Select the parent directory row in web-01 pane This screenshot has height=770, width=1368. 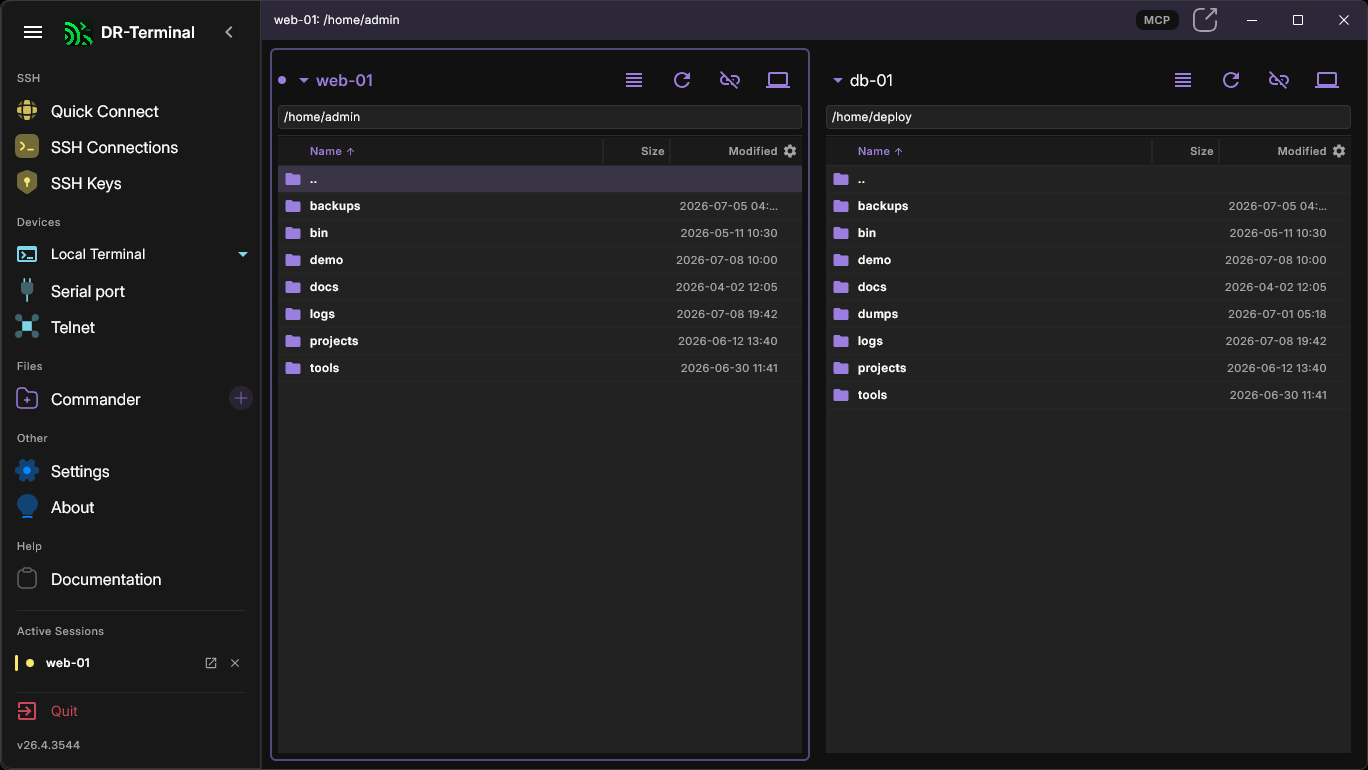tap(540, 179)
